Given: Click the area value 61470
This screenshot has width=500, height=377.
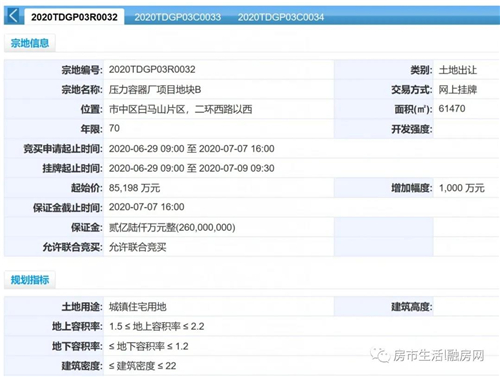Looking at the screenshot, I should (452, 109).
